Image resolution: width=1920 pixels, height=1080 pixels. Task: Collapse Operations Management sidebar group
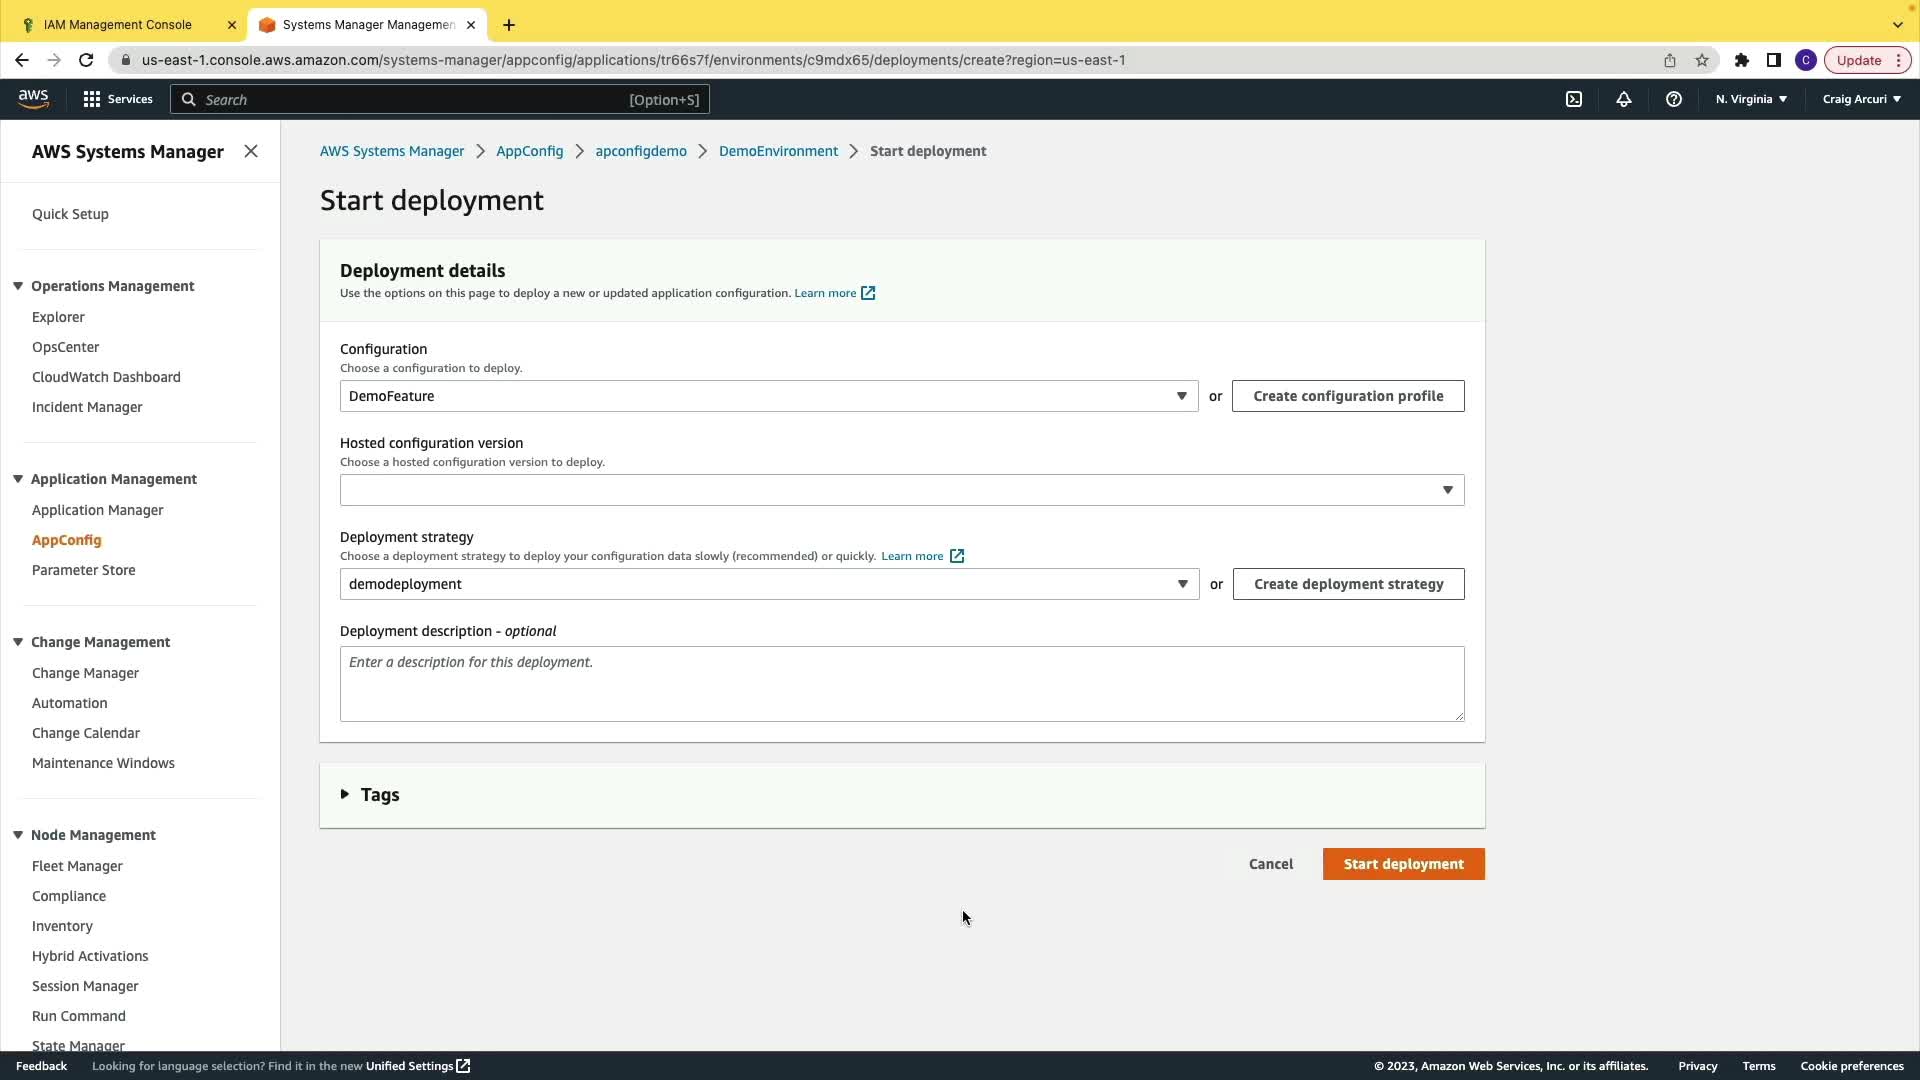18,286
